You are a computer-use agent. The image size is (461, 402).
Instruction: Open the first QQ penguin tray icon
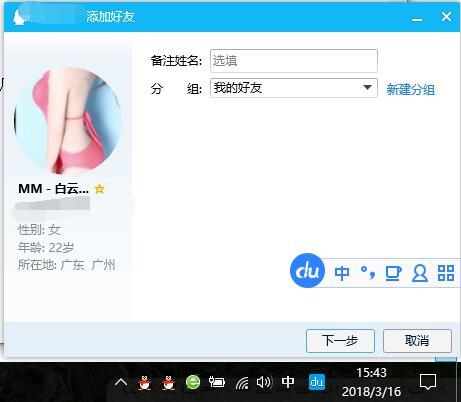[x=144, y=382]
